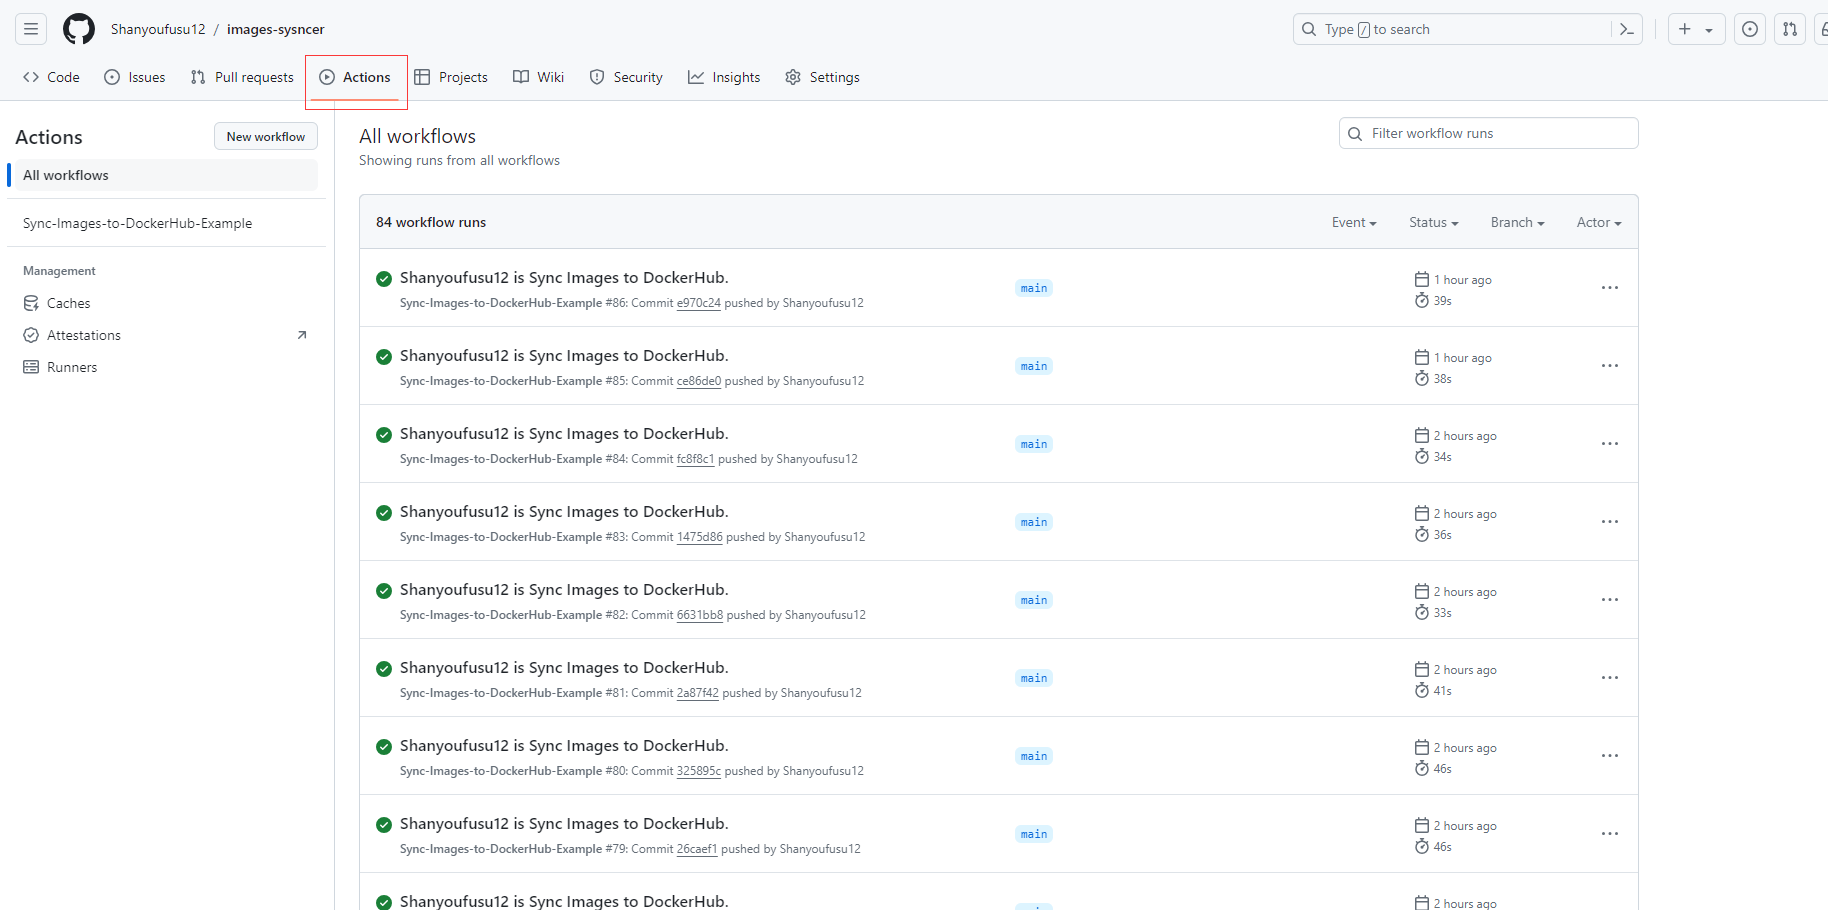The height and width of the screenshot is (910, 1828).
Task: Open commit 6631bb8 link
Action: pyautogui.click(x=700, y=615)
